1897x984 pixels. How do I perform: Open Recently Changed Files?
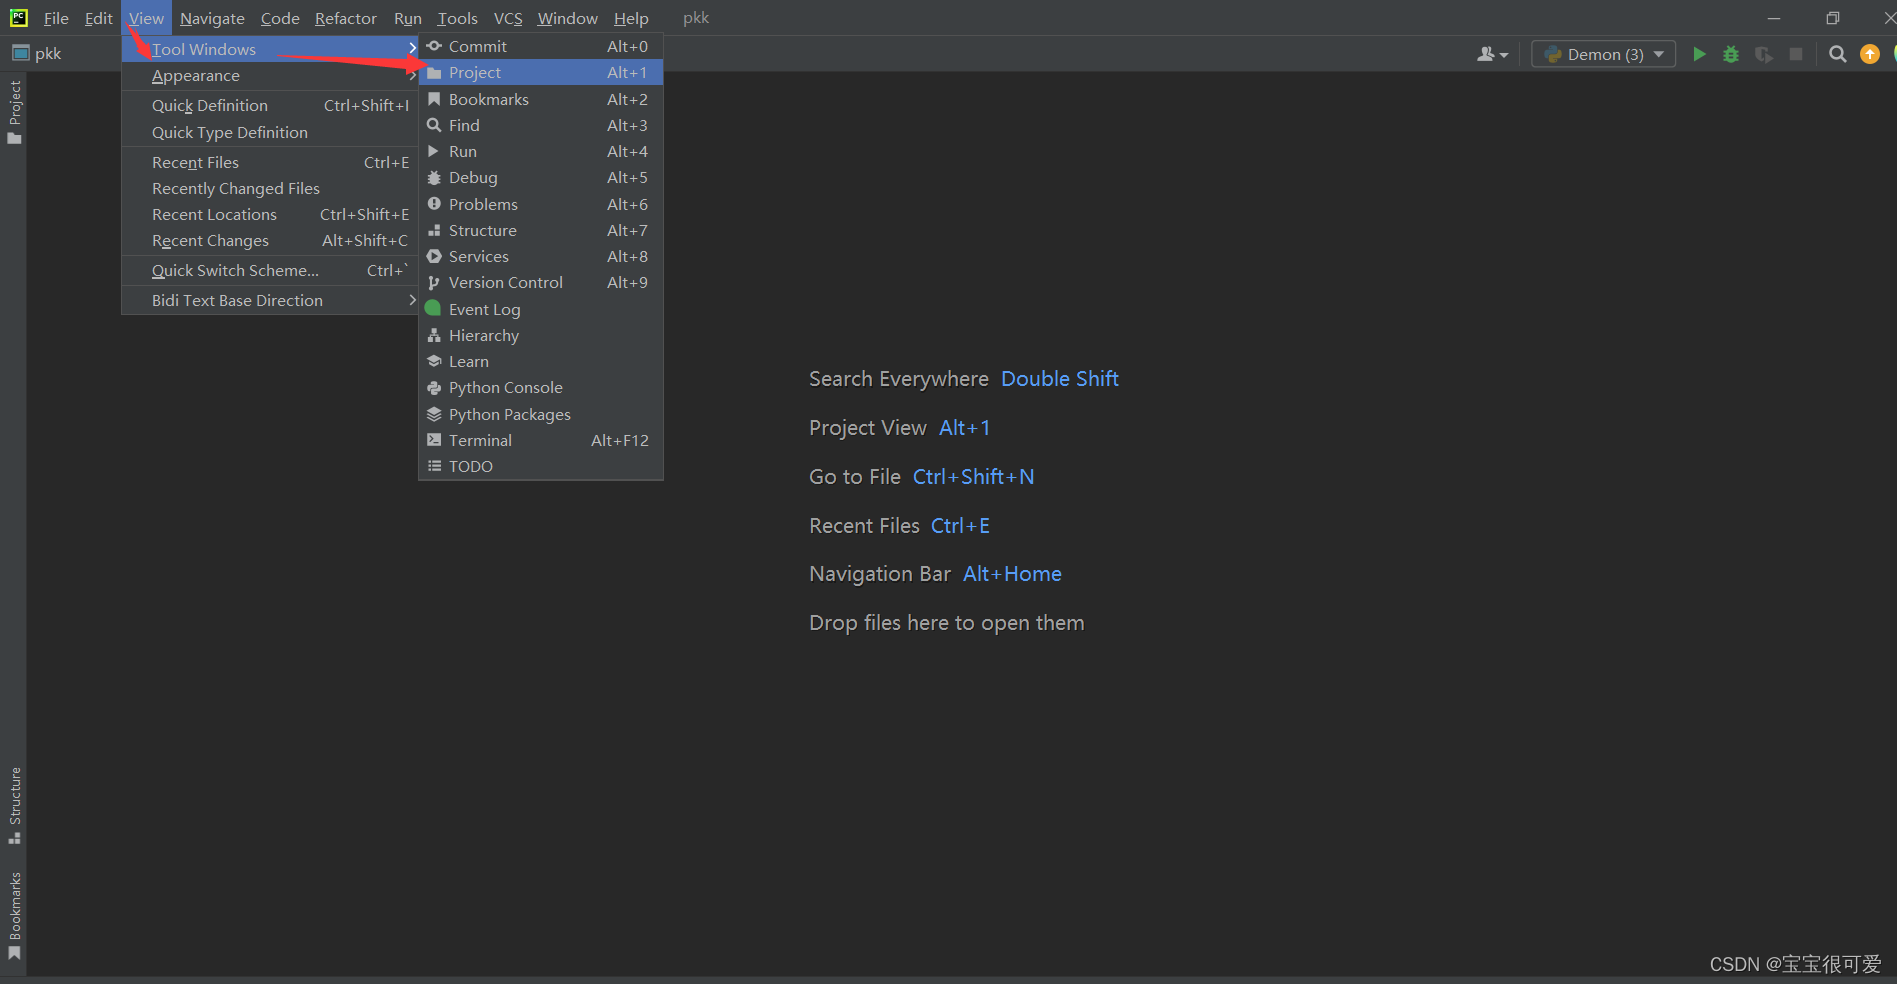[270, 188]
